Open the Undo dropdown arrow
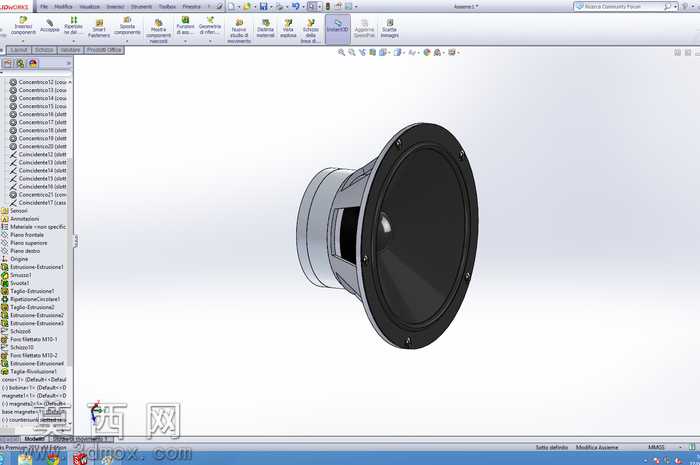This screenshot has height=465, width=700. click(303, 7)
